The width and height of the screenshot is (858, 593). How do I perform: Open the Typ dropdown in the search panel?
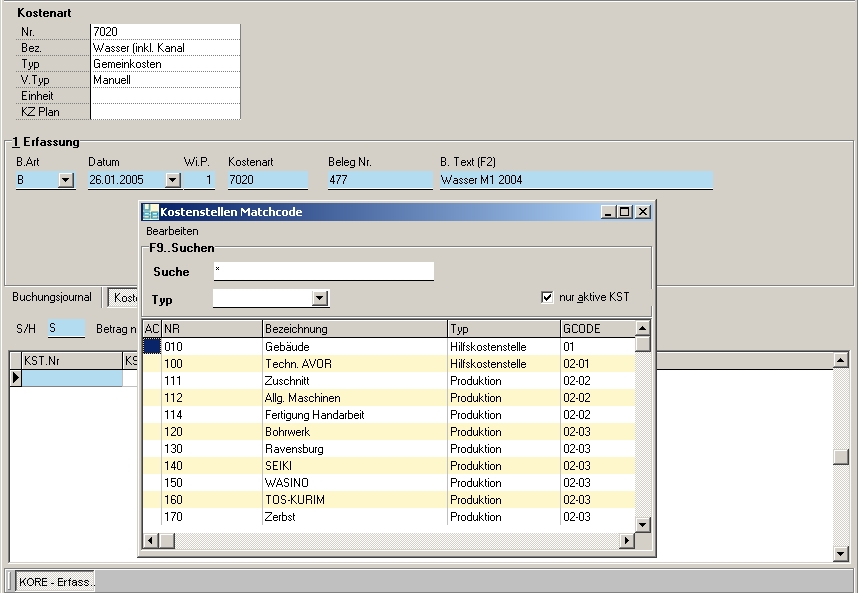click(319, 299)
